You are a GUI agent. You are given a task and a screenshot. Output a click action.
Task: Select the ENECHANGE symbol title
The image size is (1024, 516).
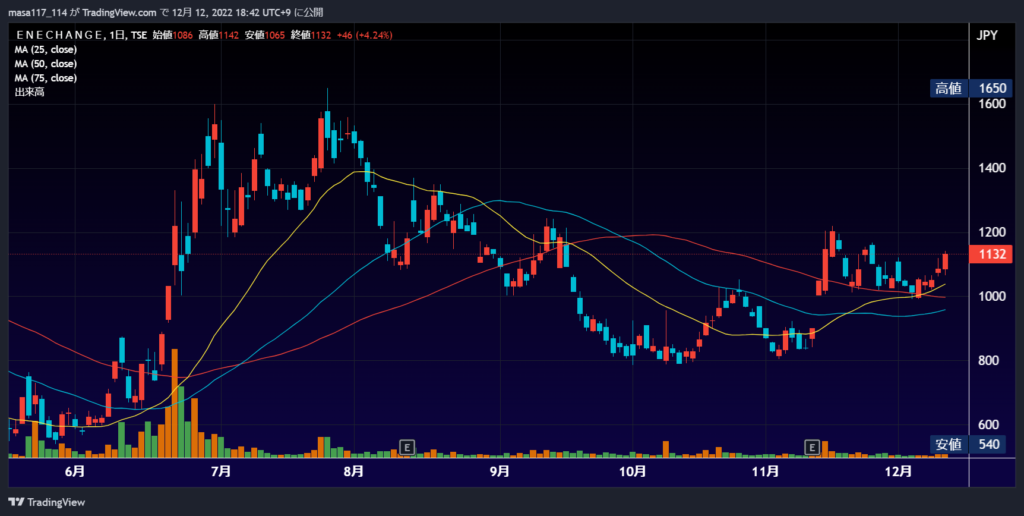pos(59,35)
